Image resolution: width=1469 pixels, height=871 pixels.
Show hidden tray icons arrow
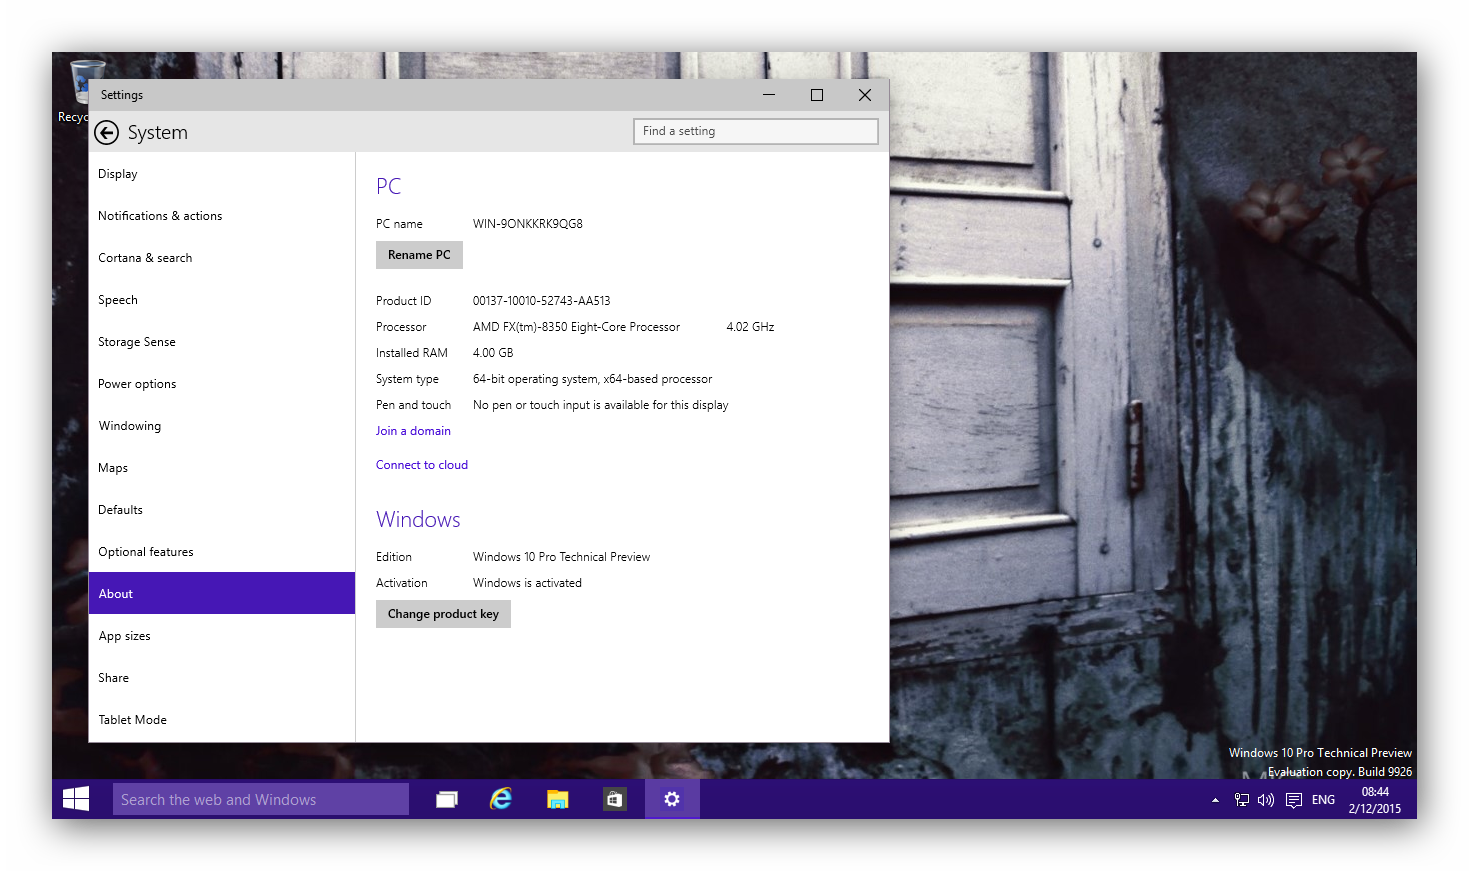click(x=1215, y=800)
